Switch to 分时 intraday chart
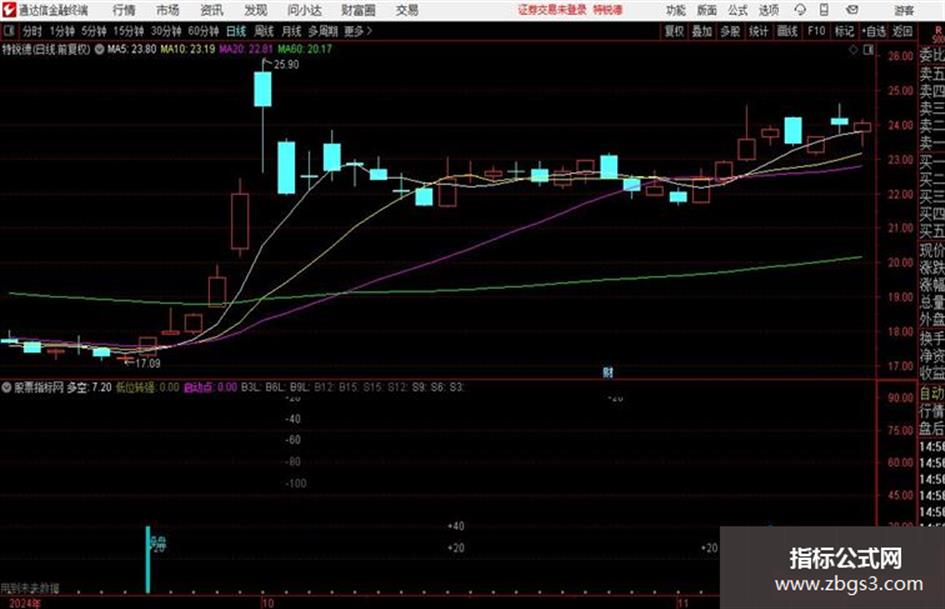This screenshot has height=609, width=945. pos(33,31)
